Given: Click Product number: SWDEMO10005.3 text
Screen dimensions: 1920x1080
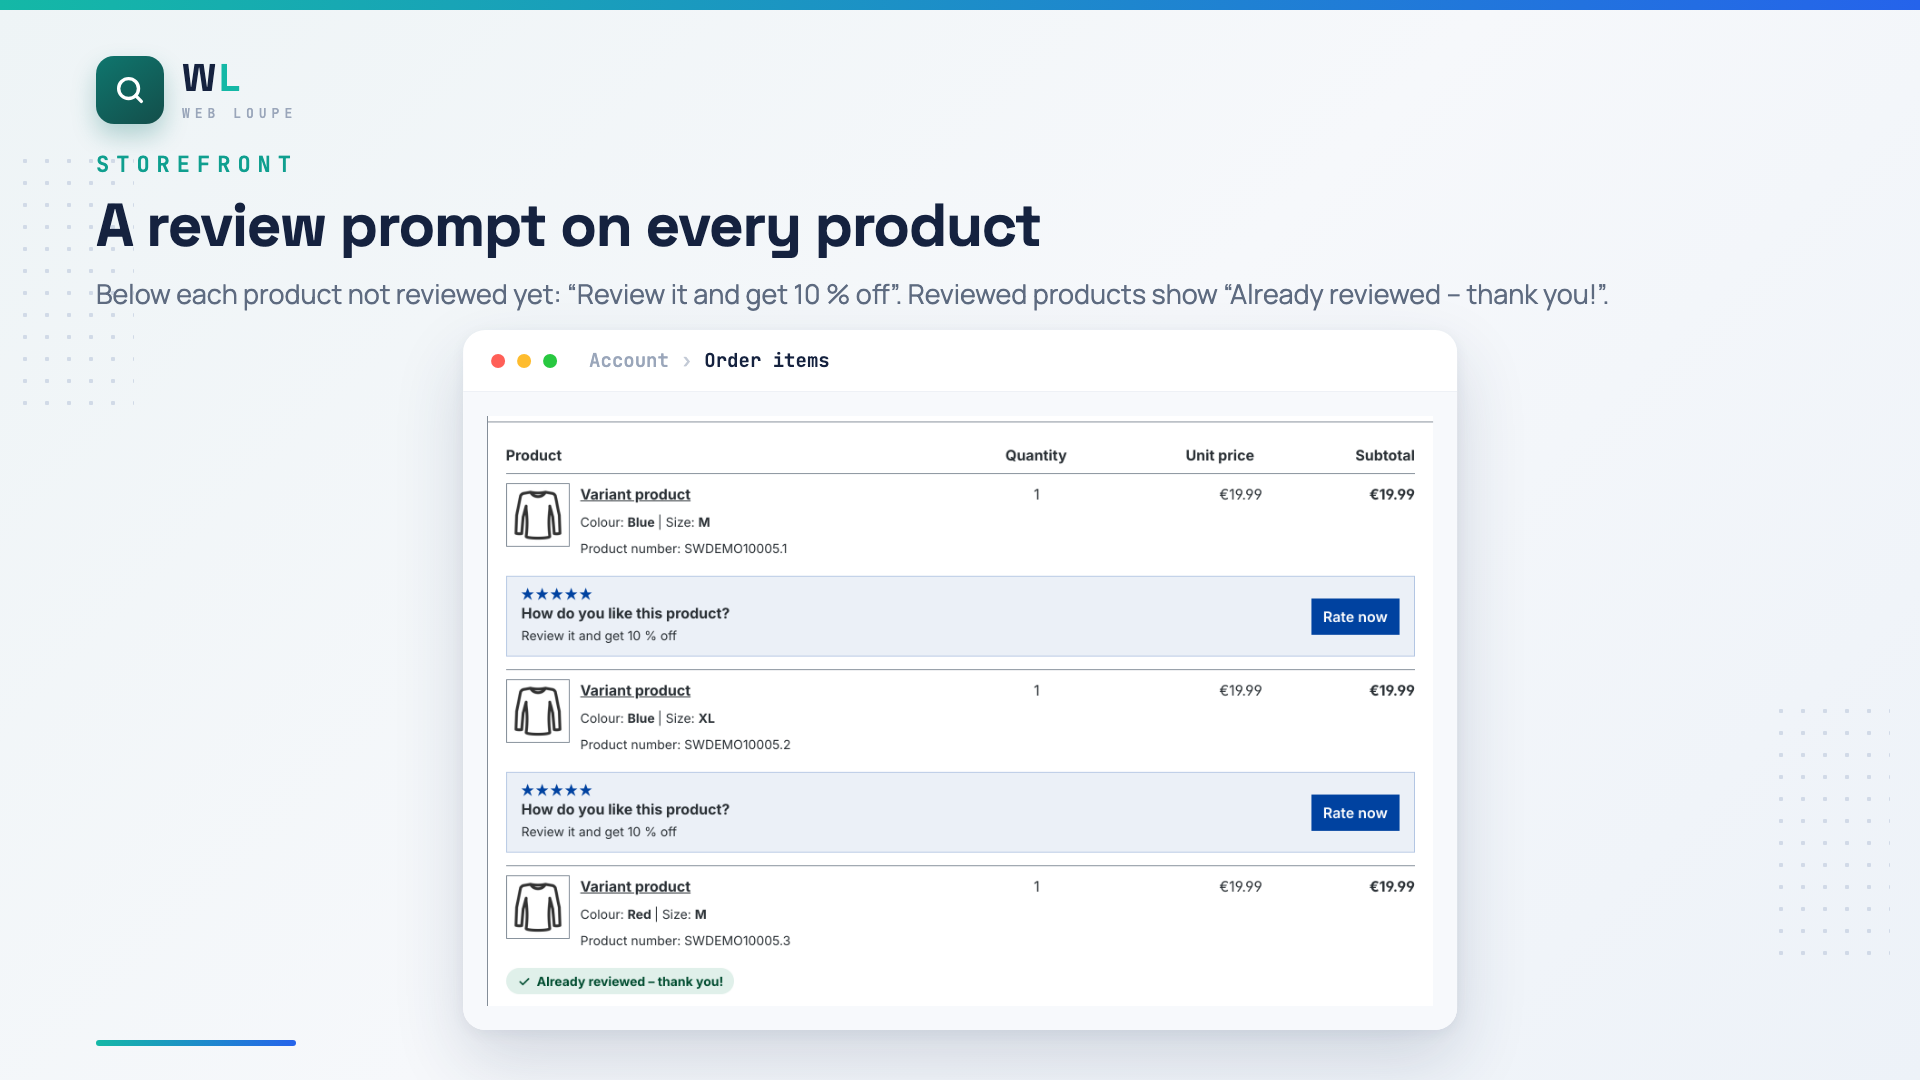Looking at the screenshot, I should [x=685, y=940].
